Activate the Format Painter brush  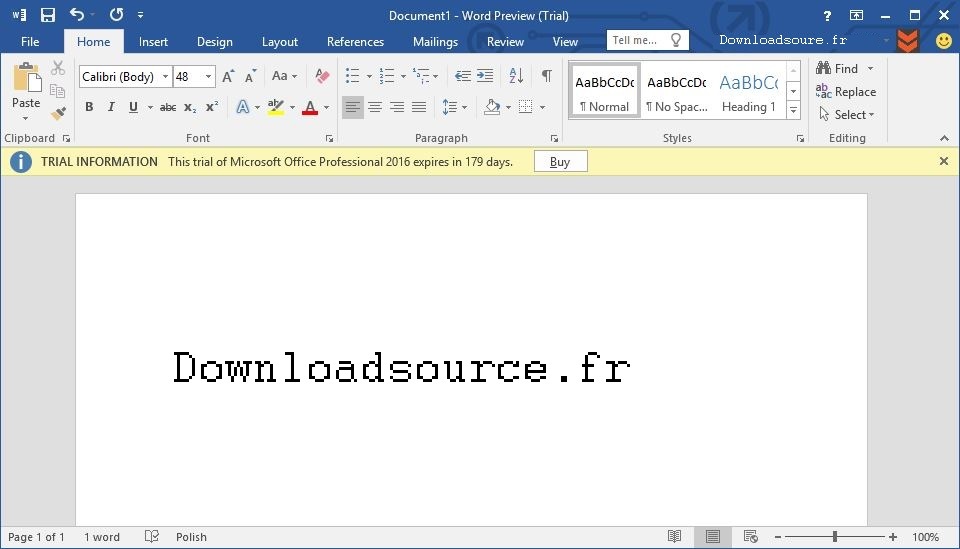58,113
